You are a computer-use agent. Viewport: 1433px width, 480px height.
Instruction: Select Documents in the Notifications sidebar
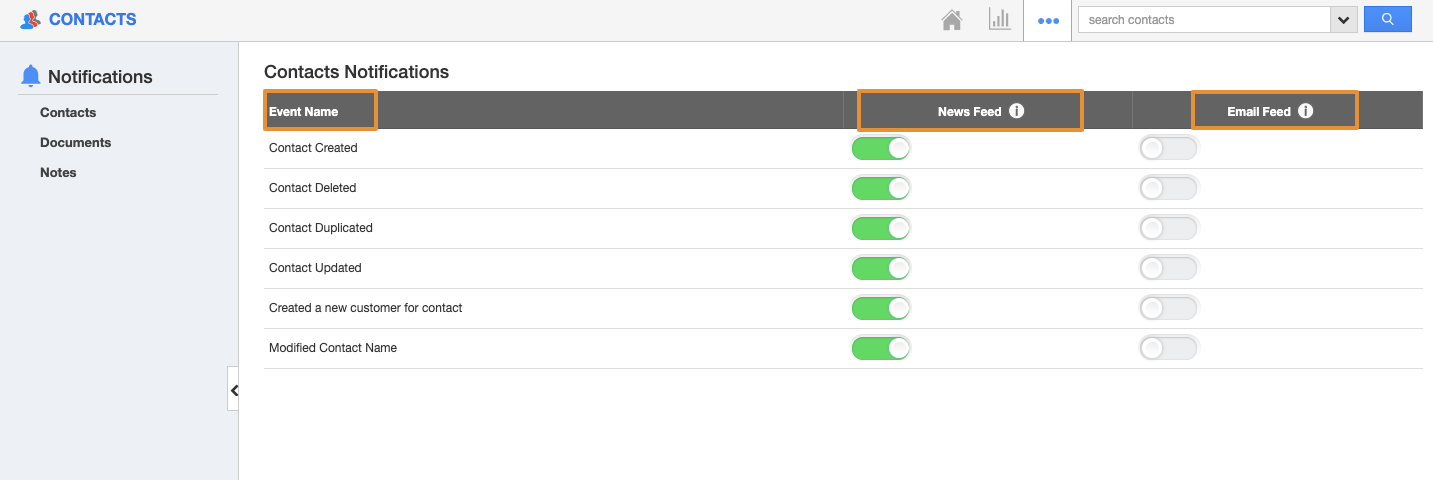point(75,143)
